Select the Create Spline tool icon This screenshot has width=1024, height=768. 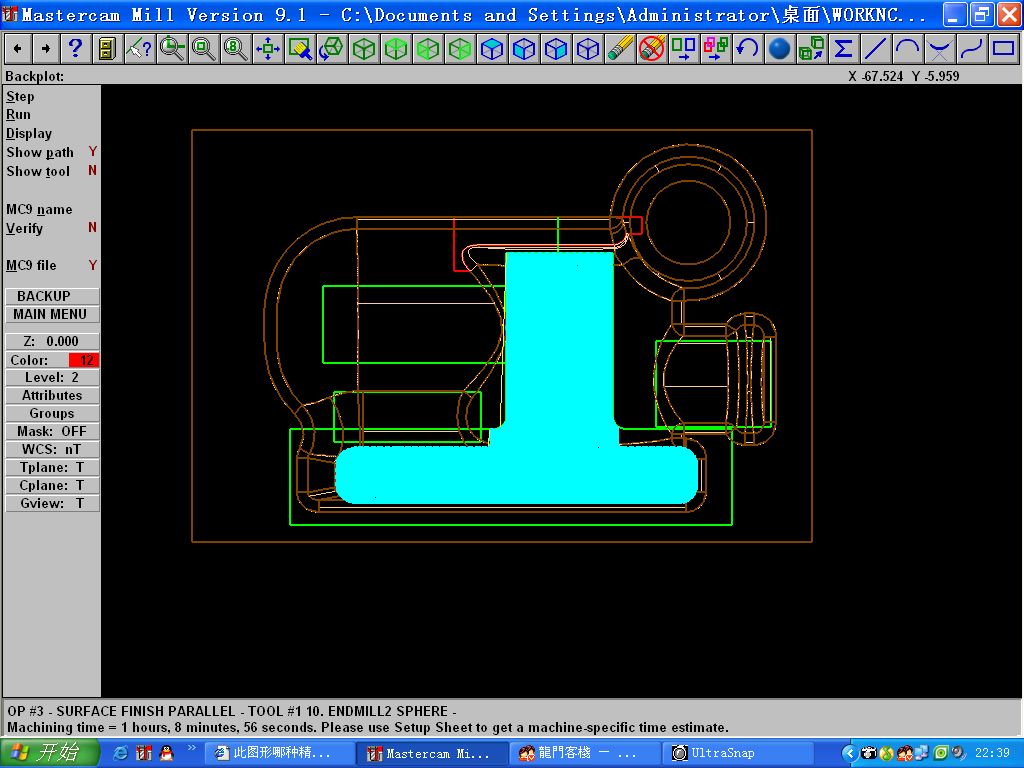tap(971, 48)
